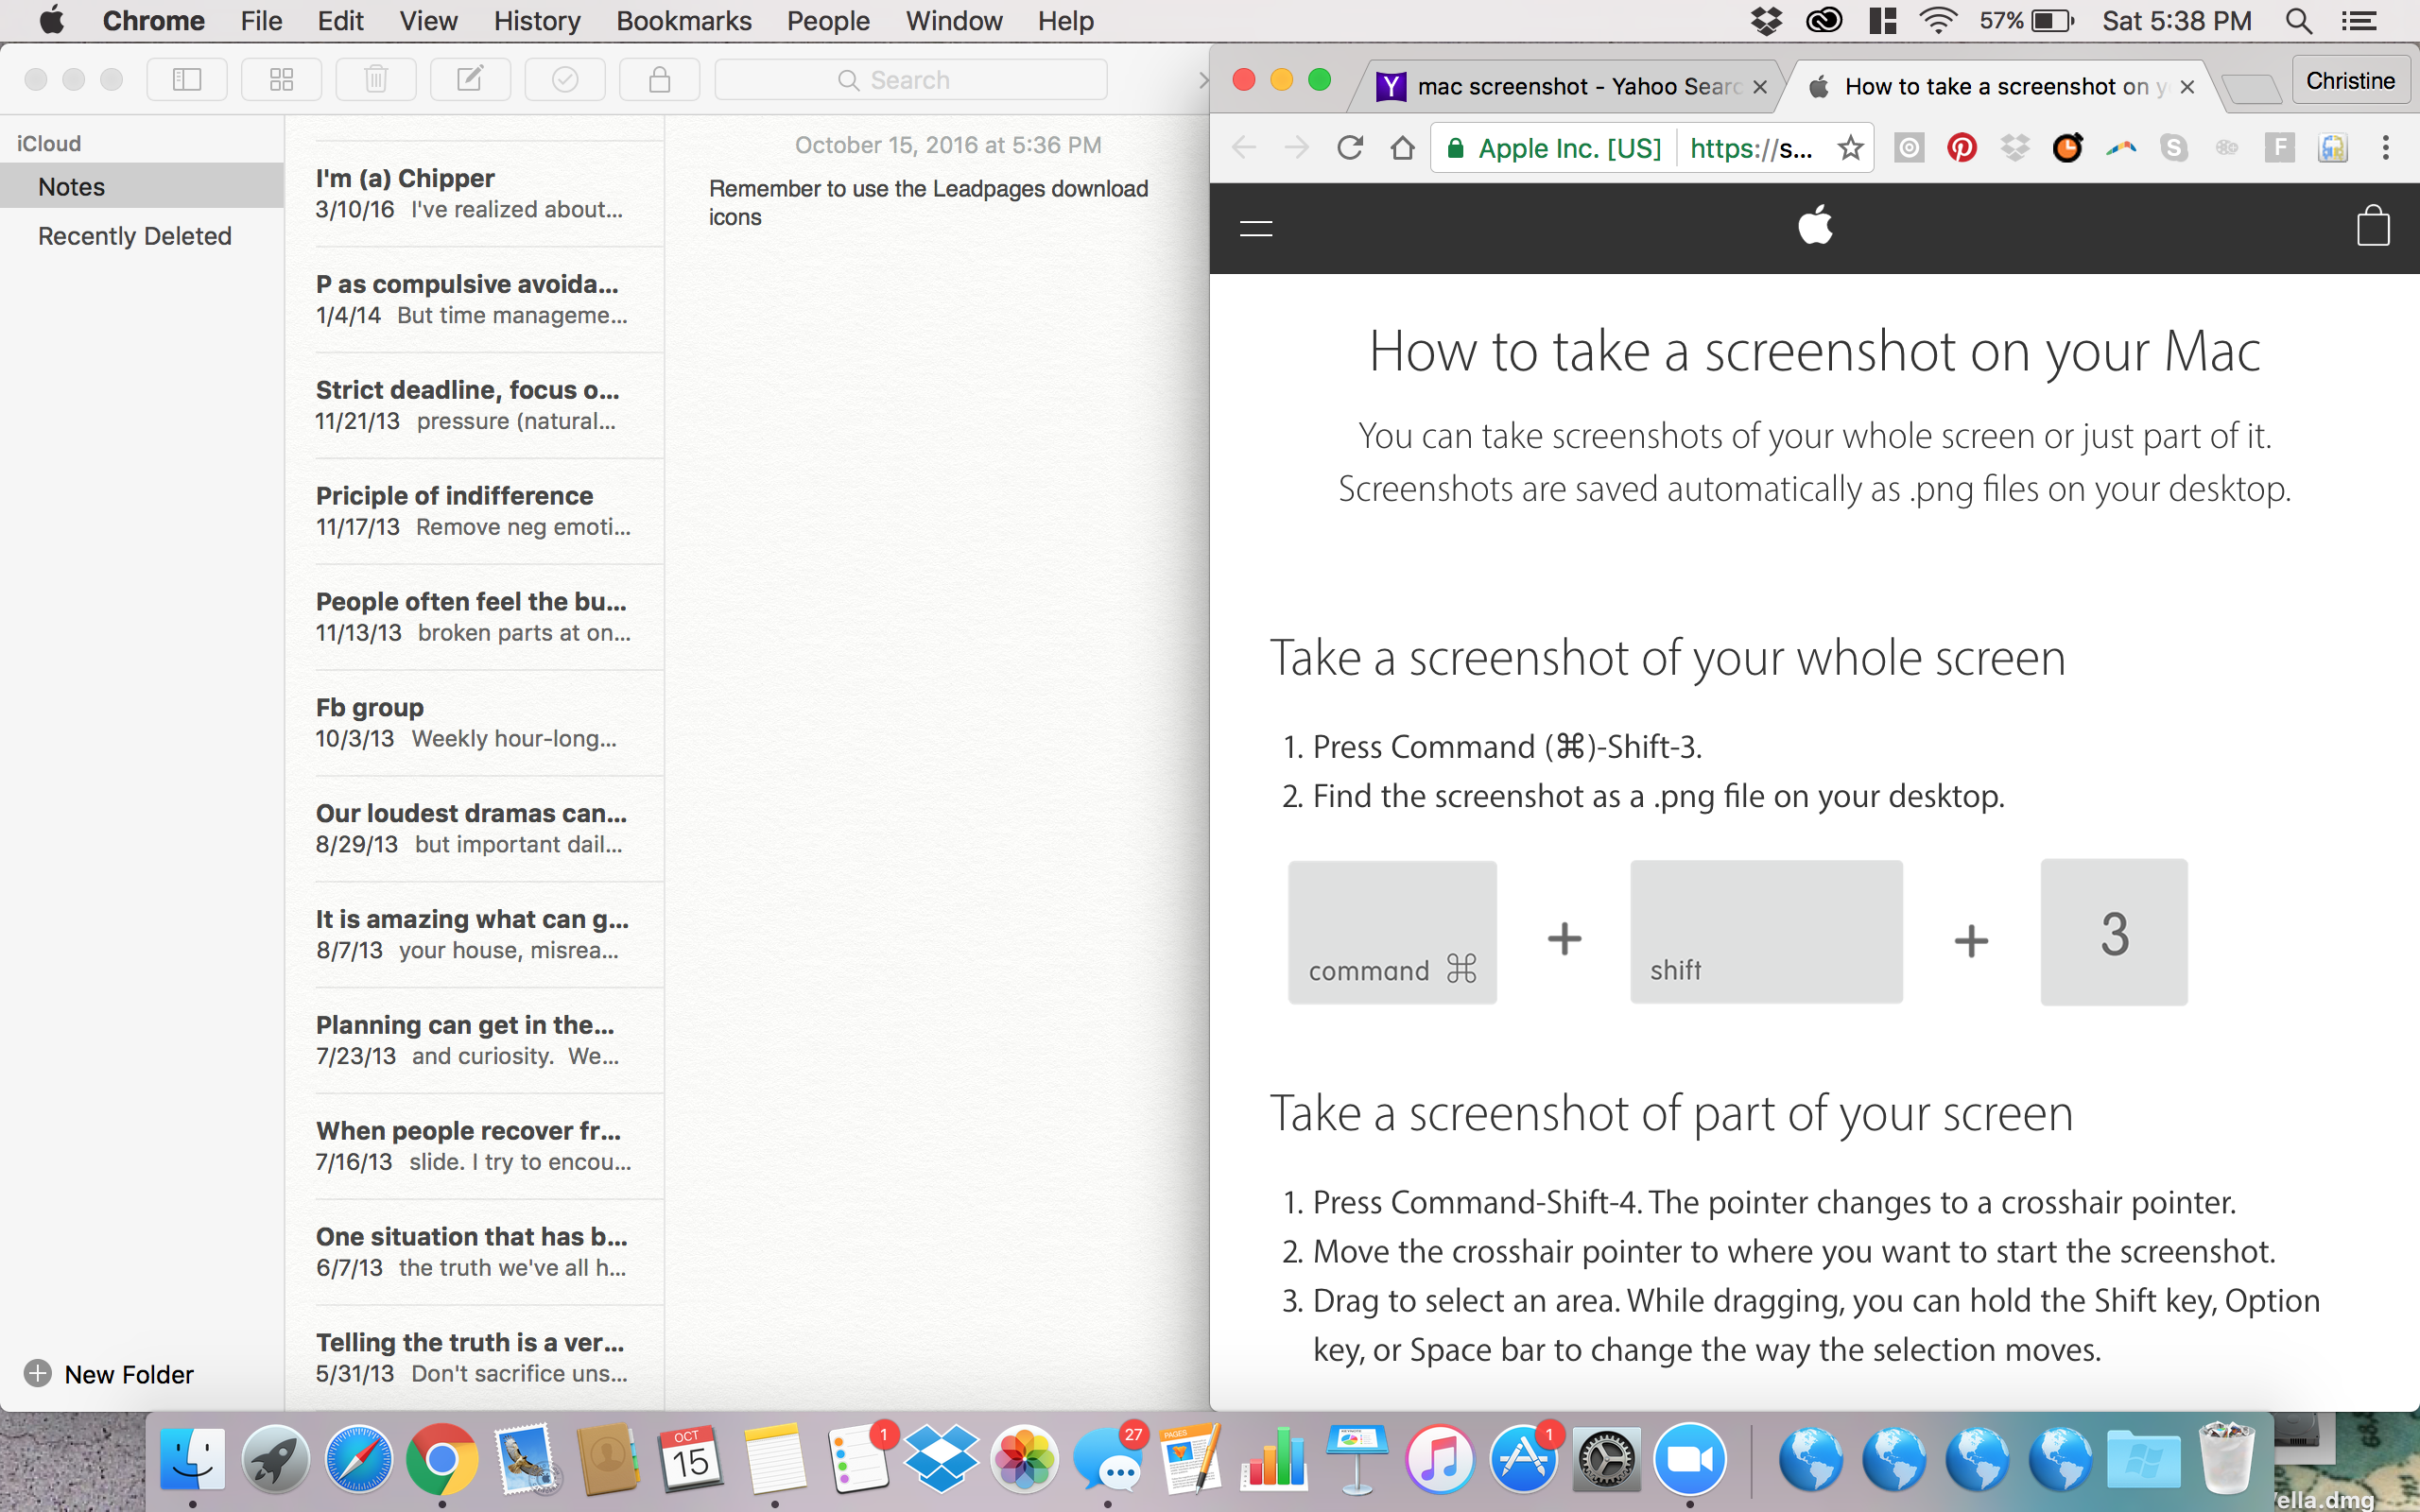The image size is (2420, 1512).
Task: Click the Pinterest extension icon
Action: click(x=1962, y=148)
